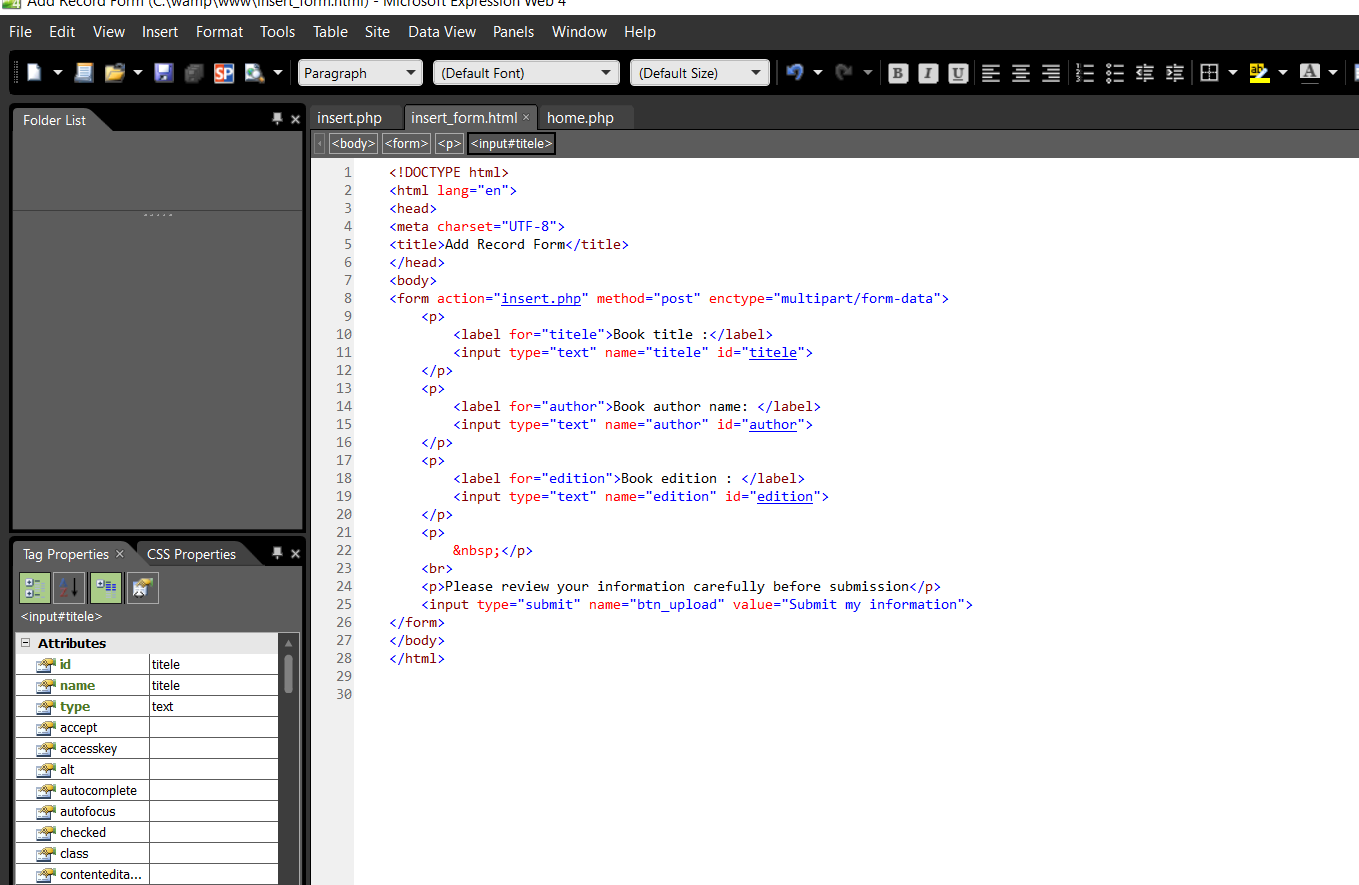This screenshot has width=1359, height=885.
Task: Save the file with the floppy icon
Action: pyautogui.click(x=164, y=72)
